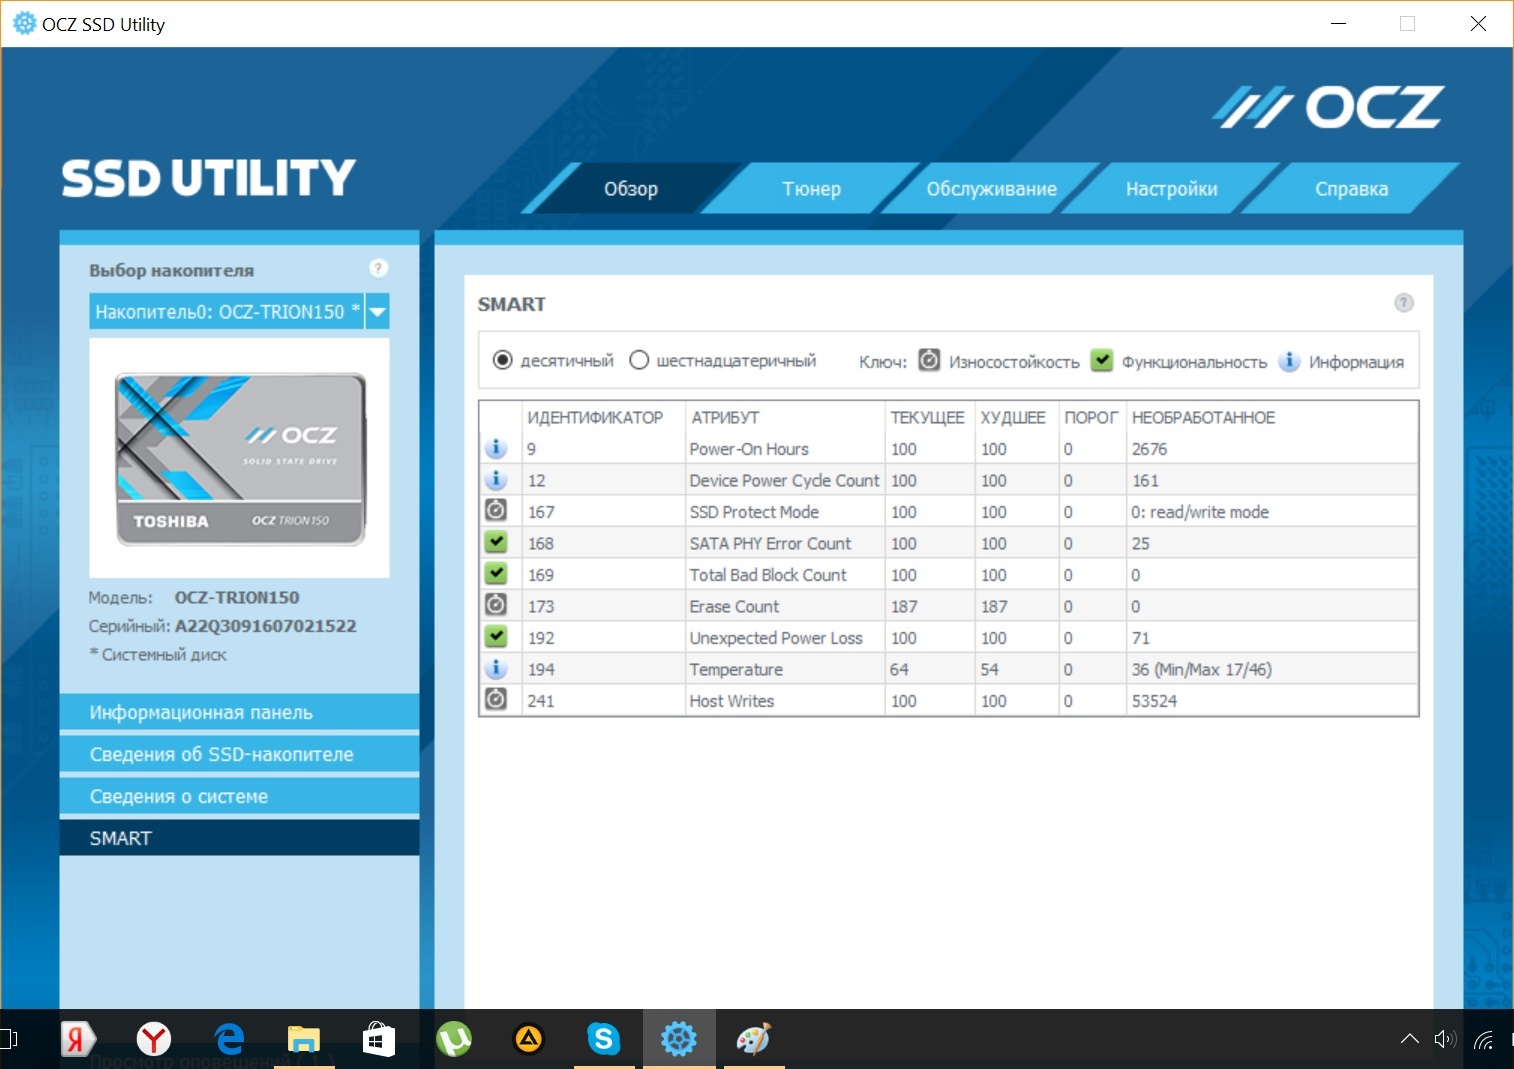This screenshot has width=1514, height=1069.
Task: Open the network icon in system tray
Action: 1484,1040
